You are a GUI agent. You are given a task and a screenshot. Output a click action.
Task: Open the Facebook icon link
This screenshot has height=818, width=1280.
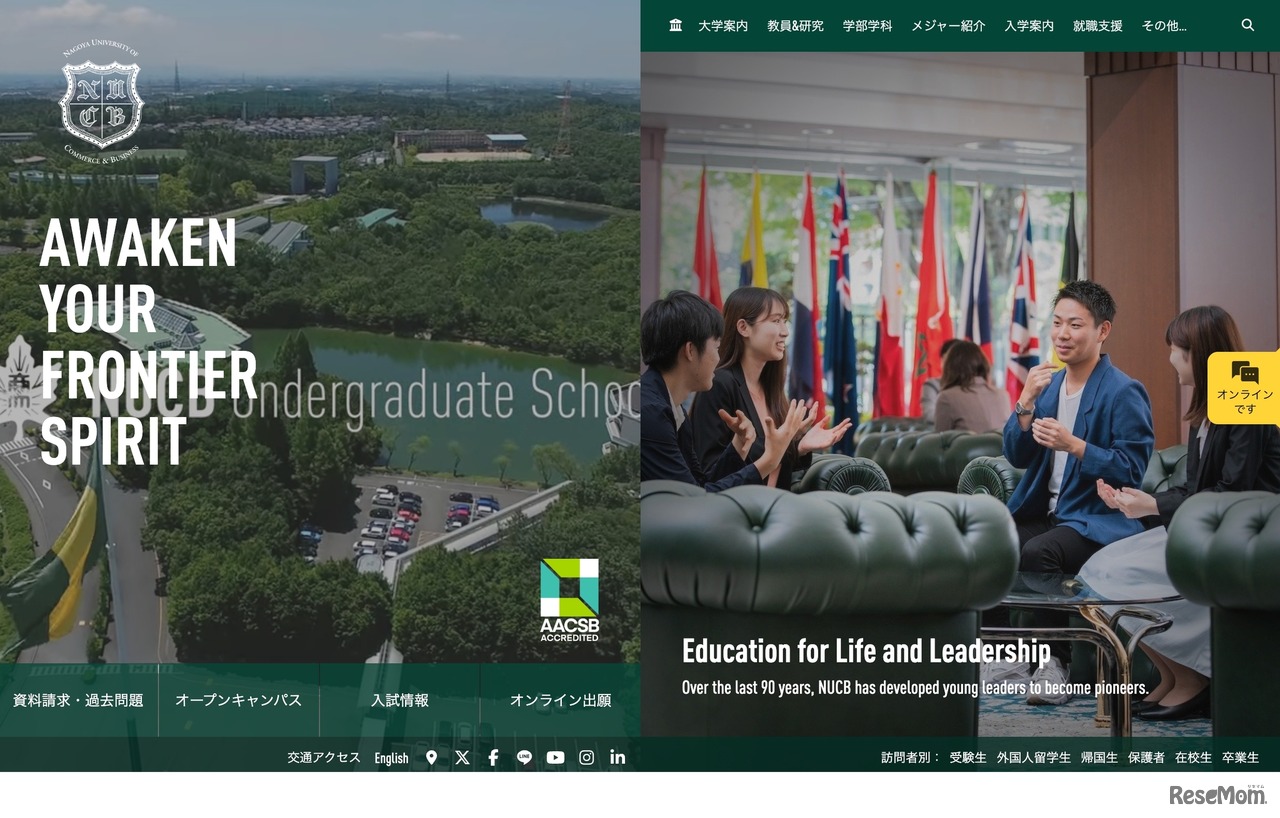pyautogui.click(x=493, y=757)
